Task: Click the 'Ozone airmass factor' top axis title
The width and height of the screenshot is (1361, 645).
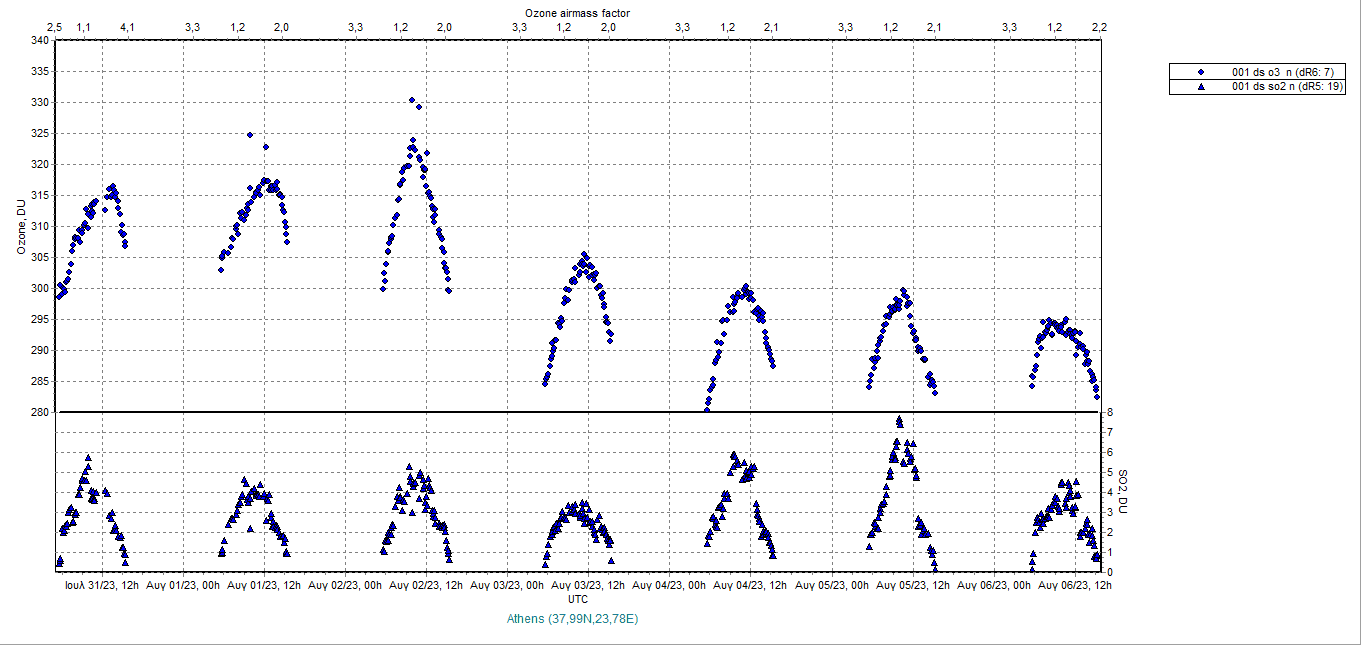Action: (x=577, y=11)
